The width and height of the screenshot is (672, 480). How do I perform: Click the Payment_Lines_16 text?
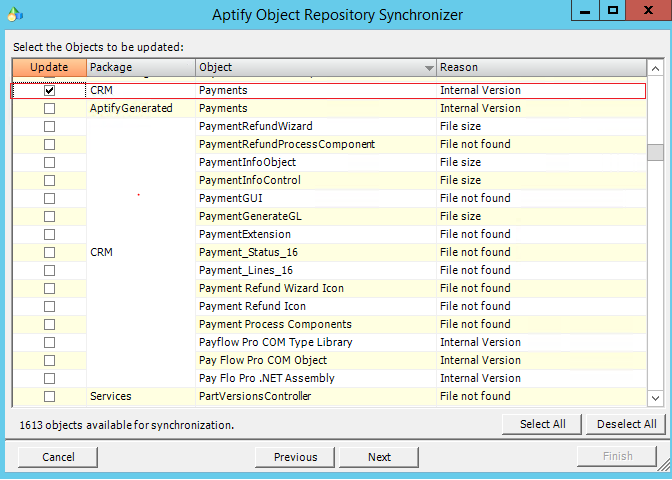(x=246, y=270)
